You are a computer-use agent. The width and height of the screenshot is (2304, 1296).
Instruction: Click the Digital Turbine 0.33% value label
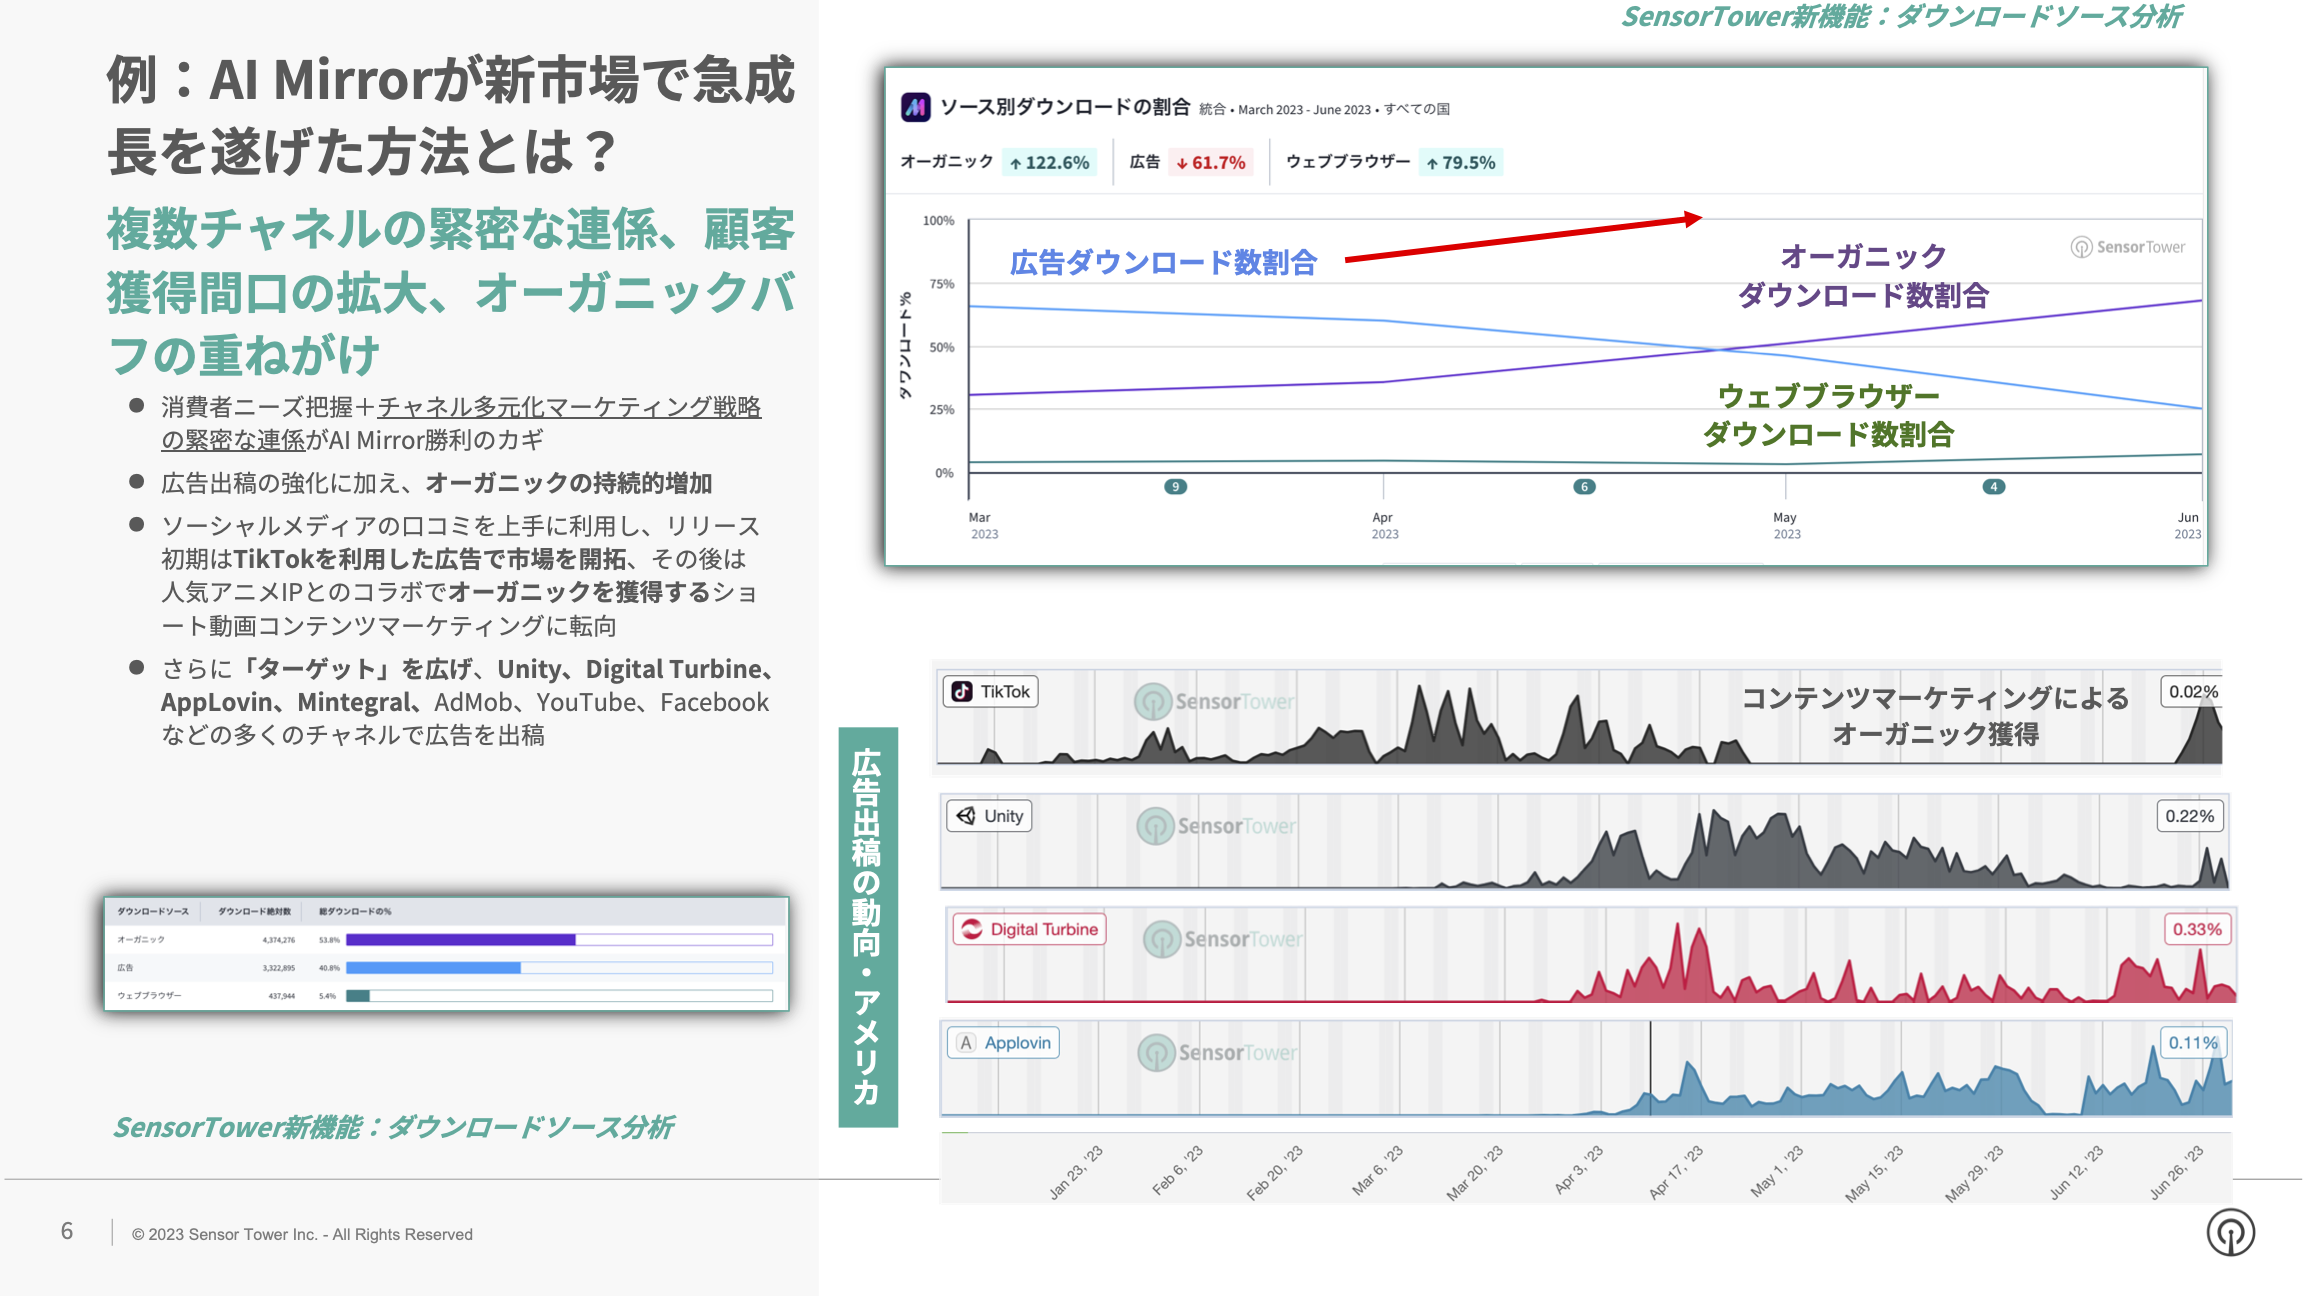coord(2196,929)
